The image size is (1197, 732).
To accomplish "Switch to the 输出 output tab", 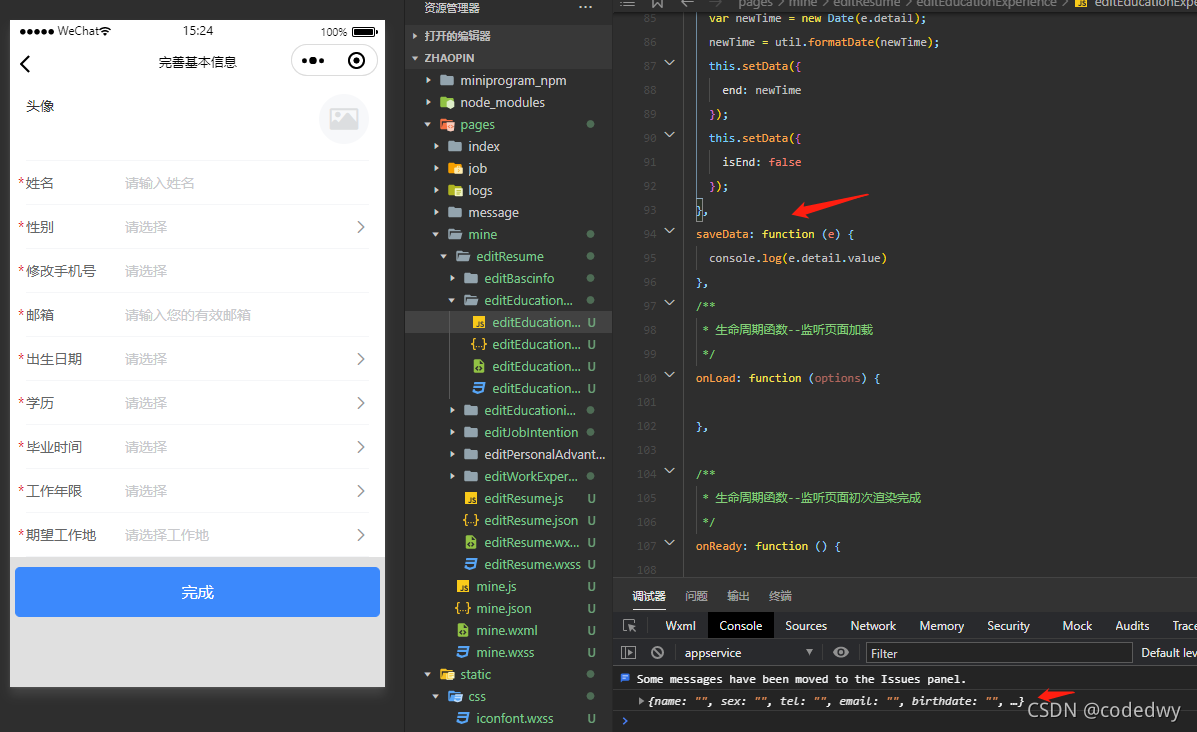I will (x=738, y=596).
